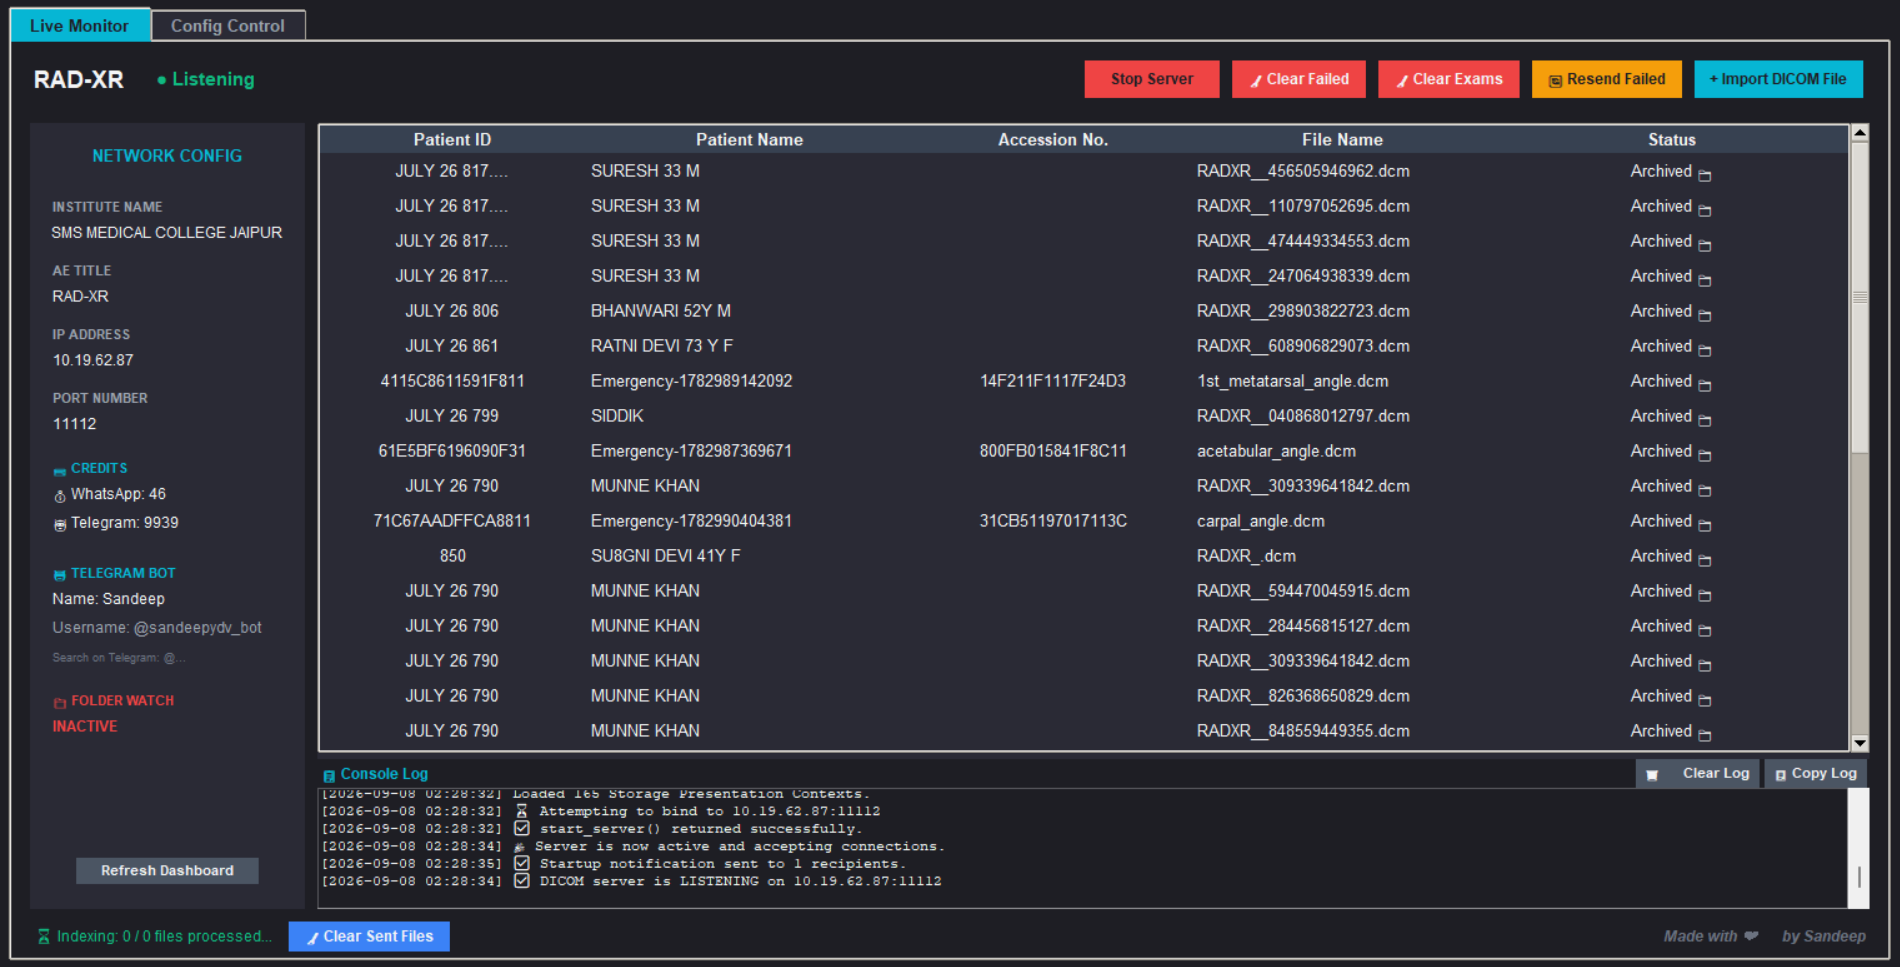
Task: Click the exam table vertical scrollbar thumb
Action: coord(1860,297)
